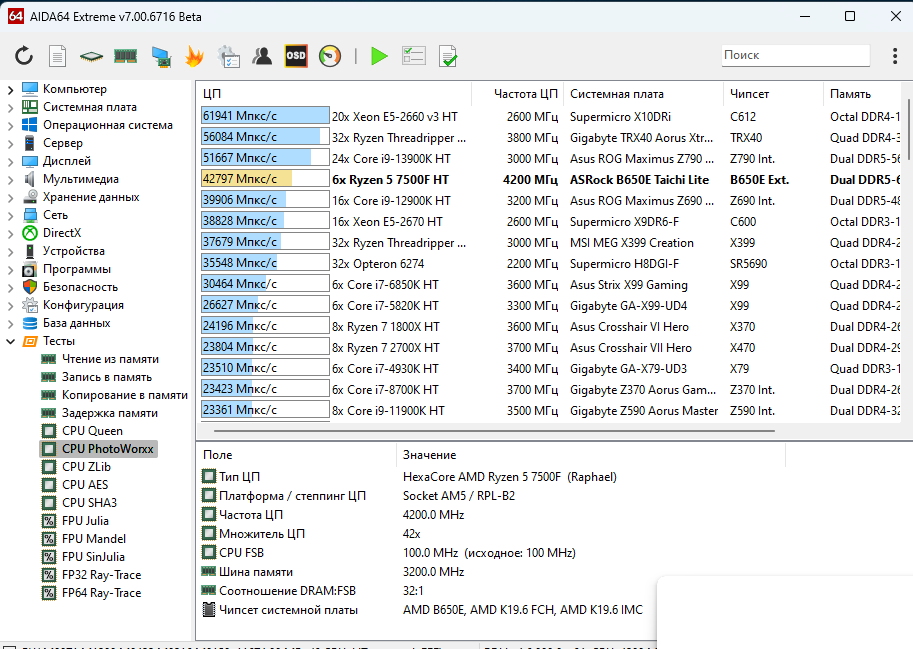913x649 pixels.
Task: Open the audit manager checklist icon
Action: pos(228,56)
